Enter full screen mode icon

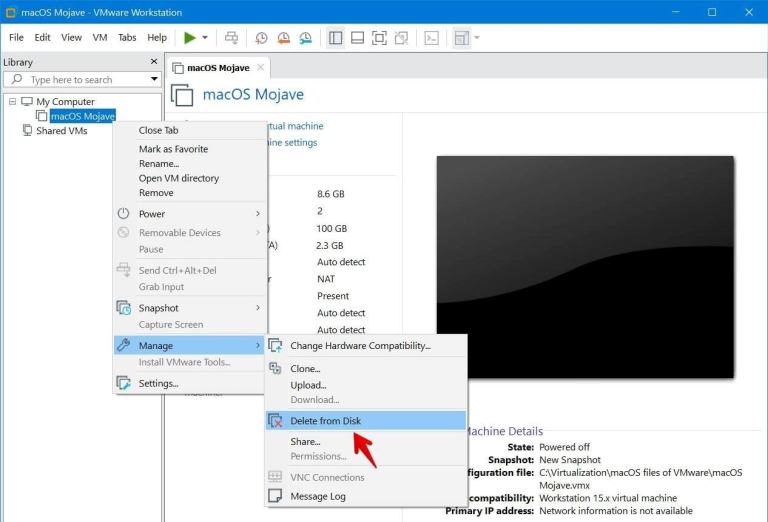tap(379, 38)
